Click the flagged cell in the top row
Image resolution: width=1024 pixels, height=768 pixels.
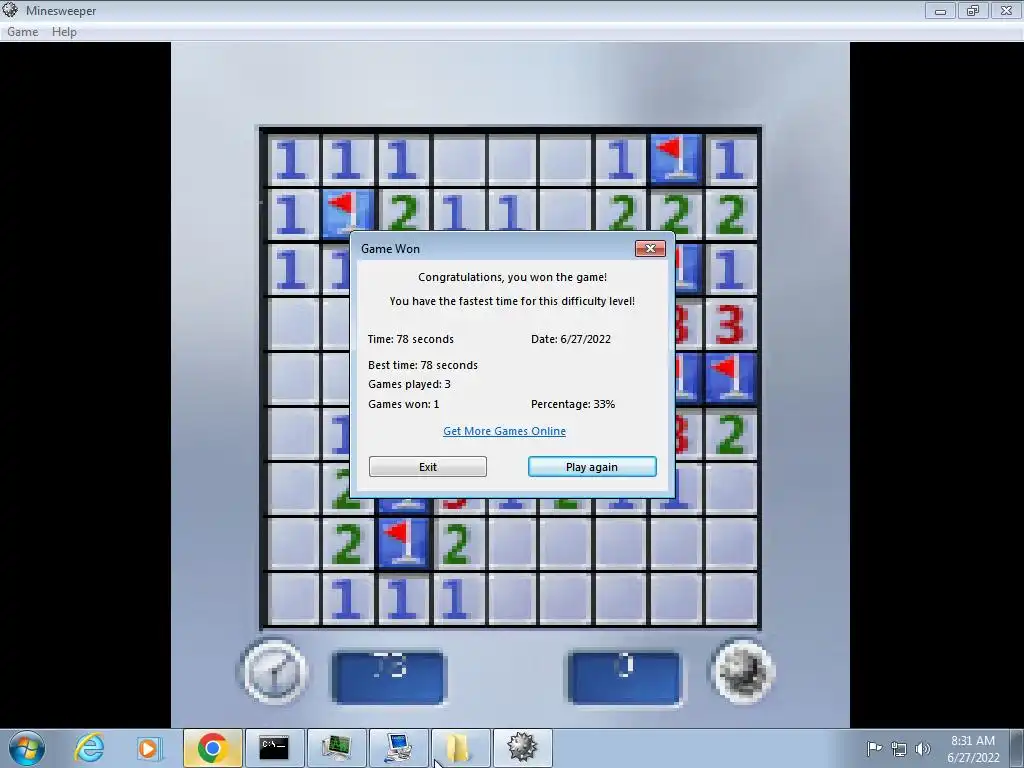click(676, 158)
